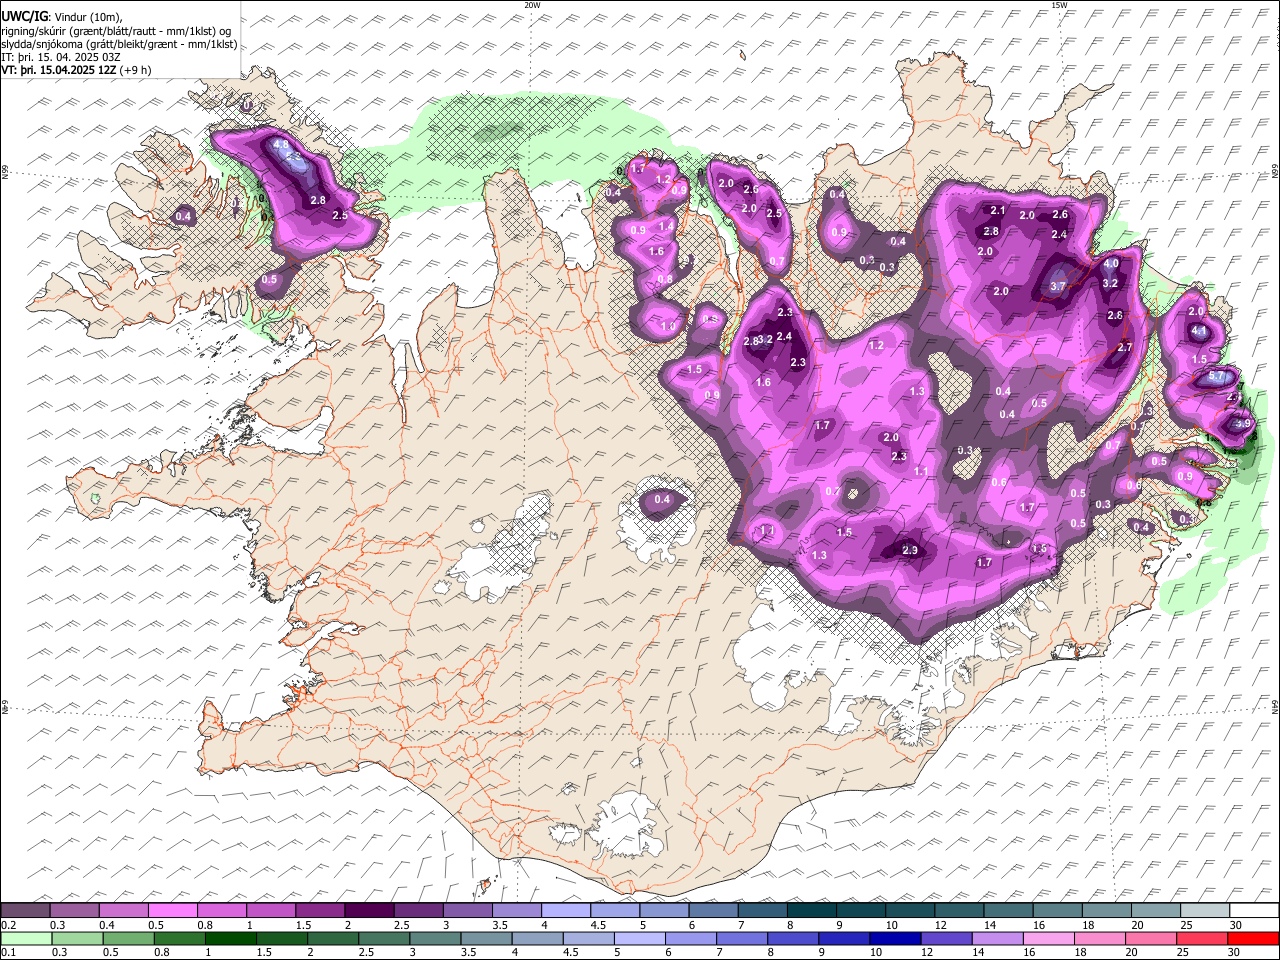Viewport: 1280px width, 960px height.
Task: Click bright red lower swatch at 30
Action: [1254, 938]
